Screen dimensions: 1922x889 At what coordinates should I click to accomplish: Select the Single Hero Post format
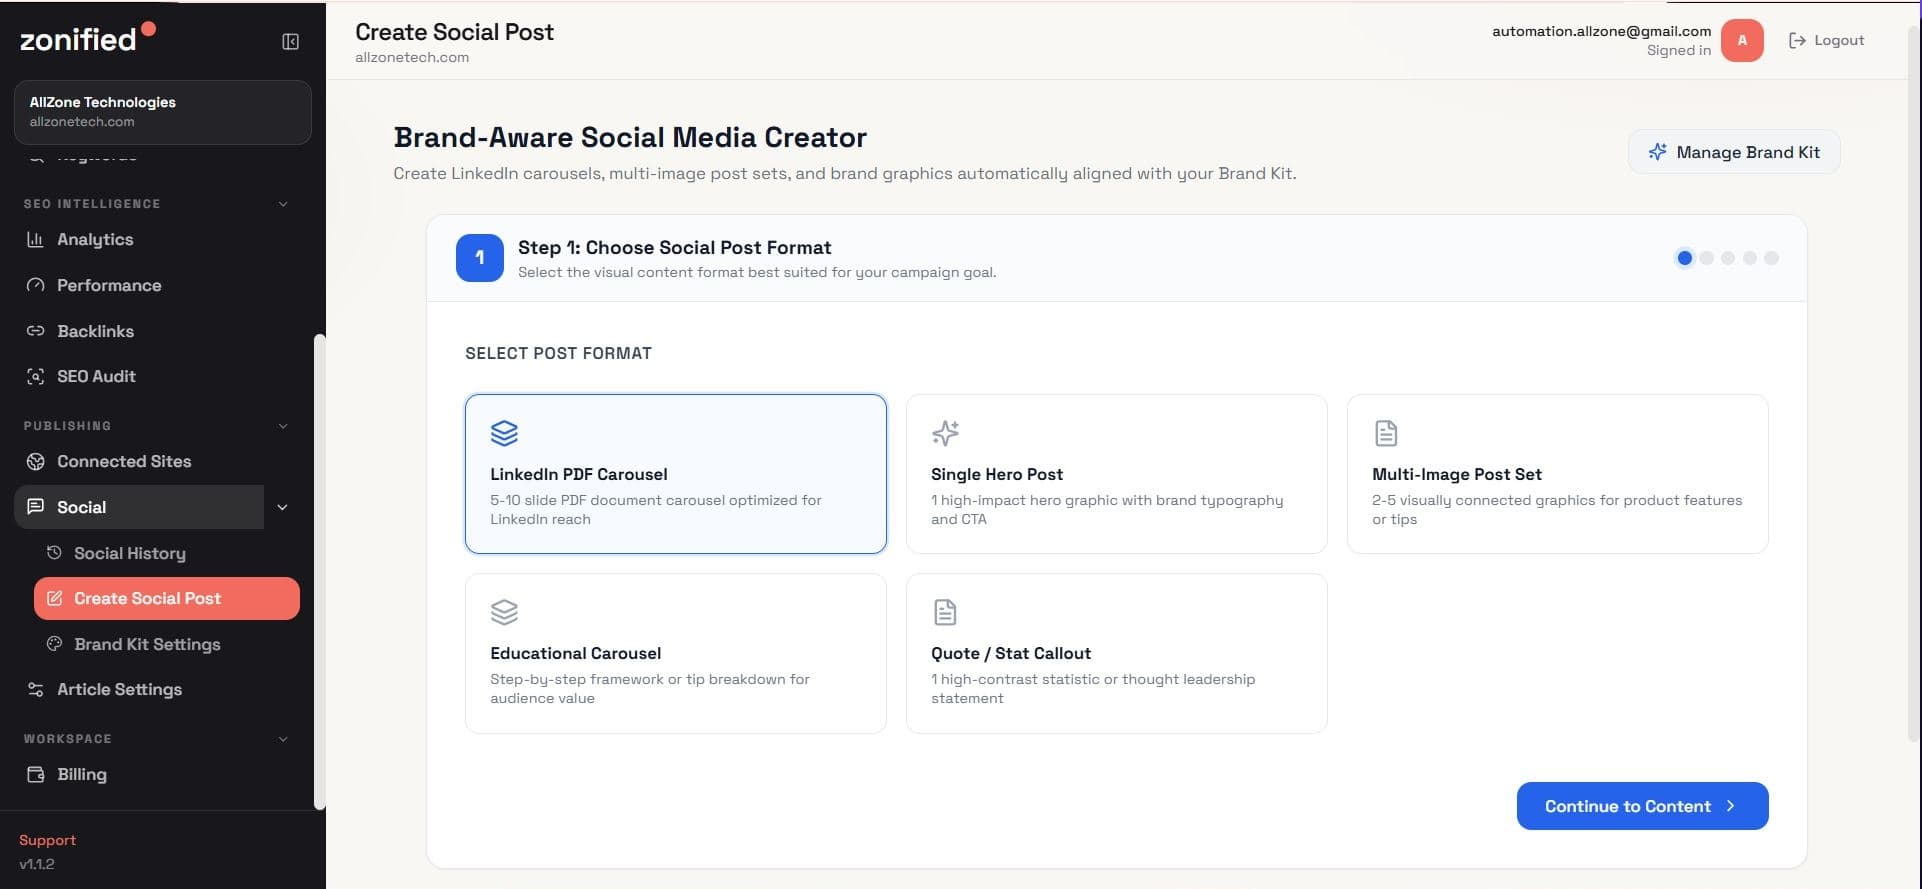(x=1116, y=473)
